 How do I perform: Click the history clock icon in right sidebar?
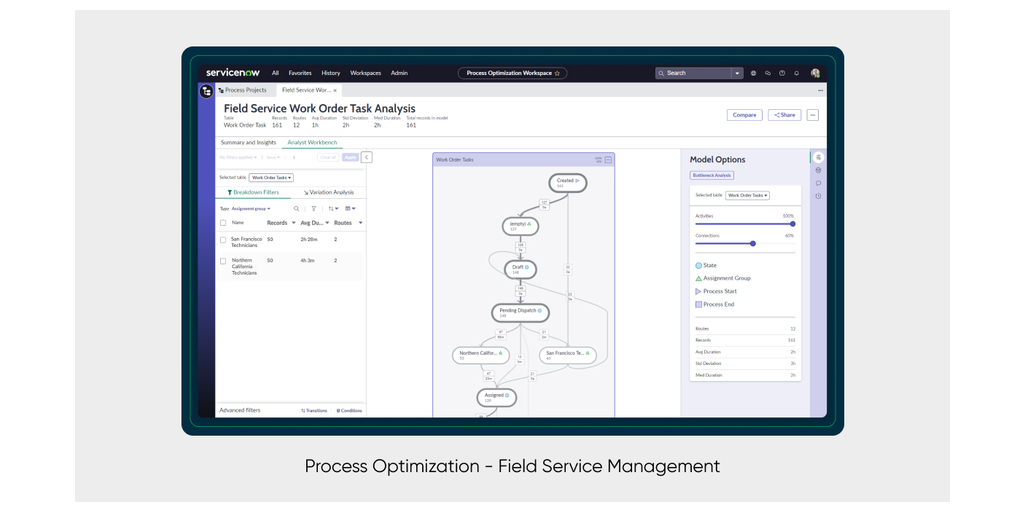818,196
